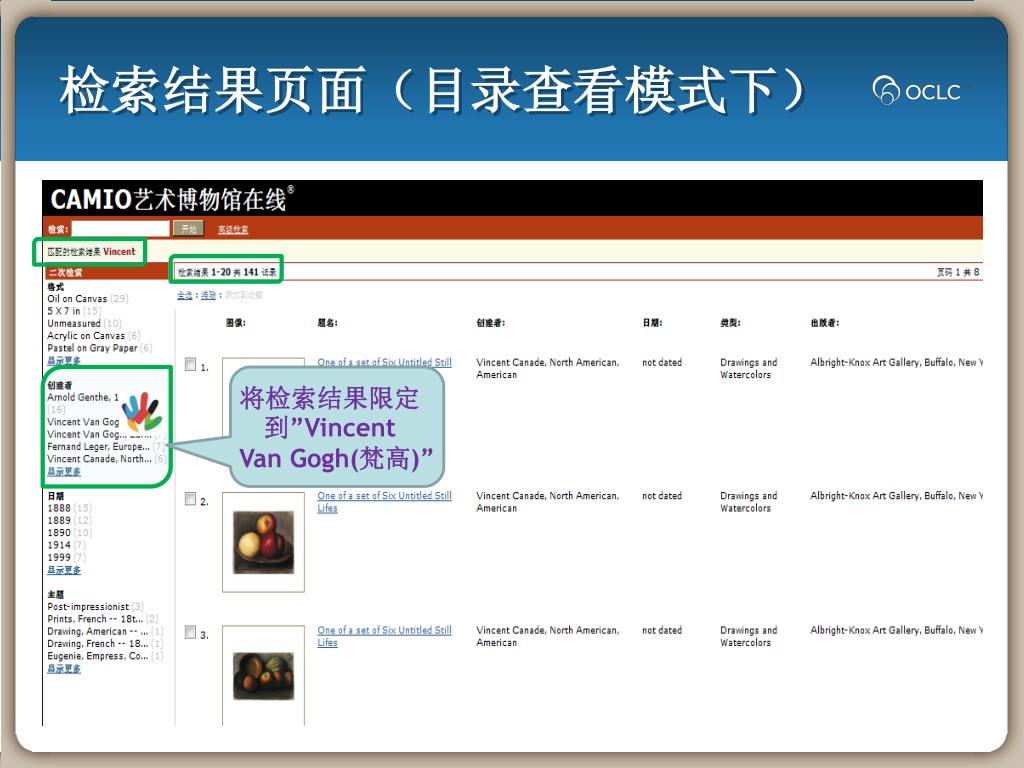Viewport: 1024px width, 768px height.
Task: Click the 页码 1 共 8 page indicator
Action: 958,272
